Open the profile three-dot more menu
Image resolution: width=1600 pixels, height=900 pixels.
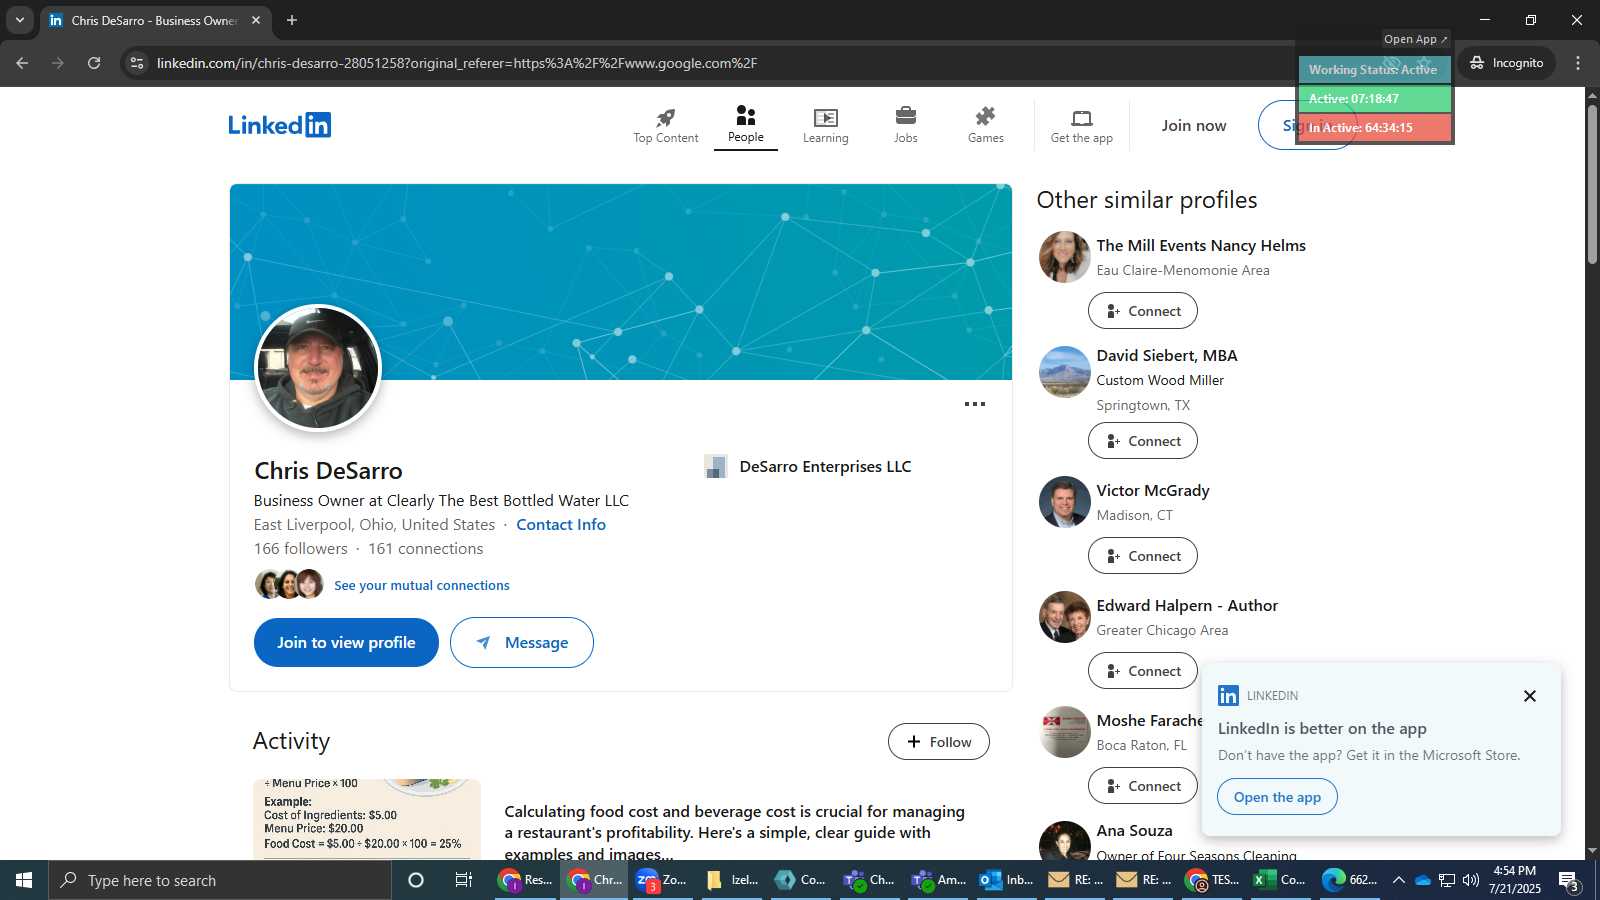coord(975,404)
